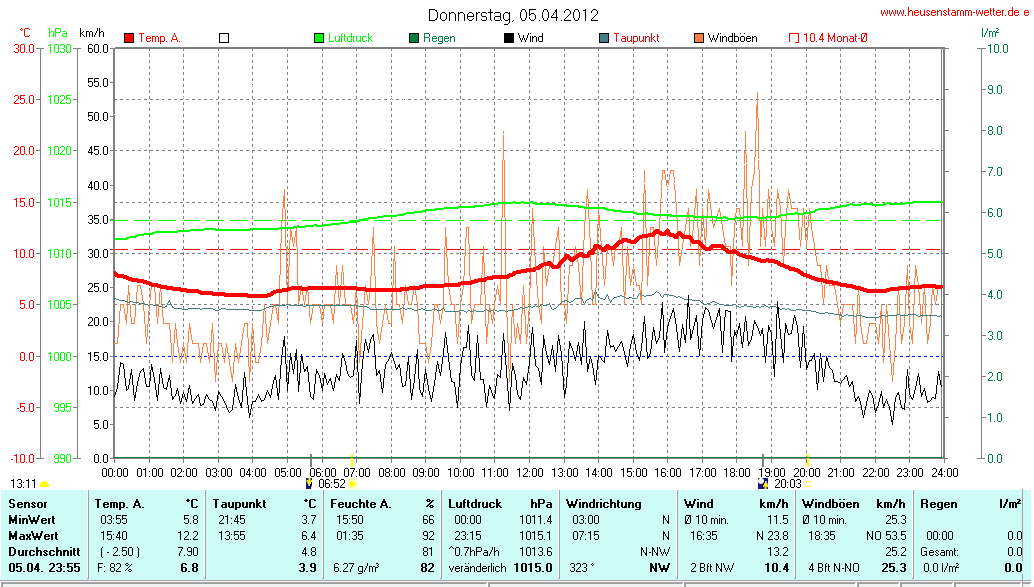Click the Taupunkt label in the legend
This screenshot has height=587, width=1034.
[x=636, y=38]
